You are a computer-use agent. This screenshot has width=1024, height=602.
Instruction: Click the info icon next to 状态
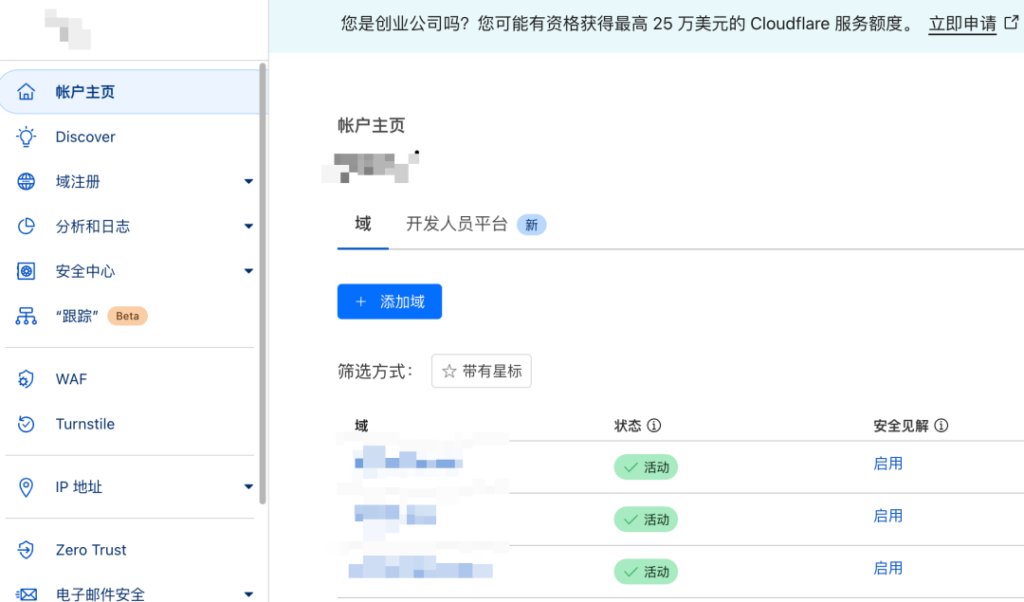(654, 426)
